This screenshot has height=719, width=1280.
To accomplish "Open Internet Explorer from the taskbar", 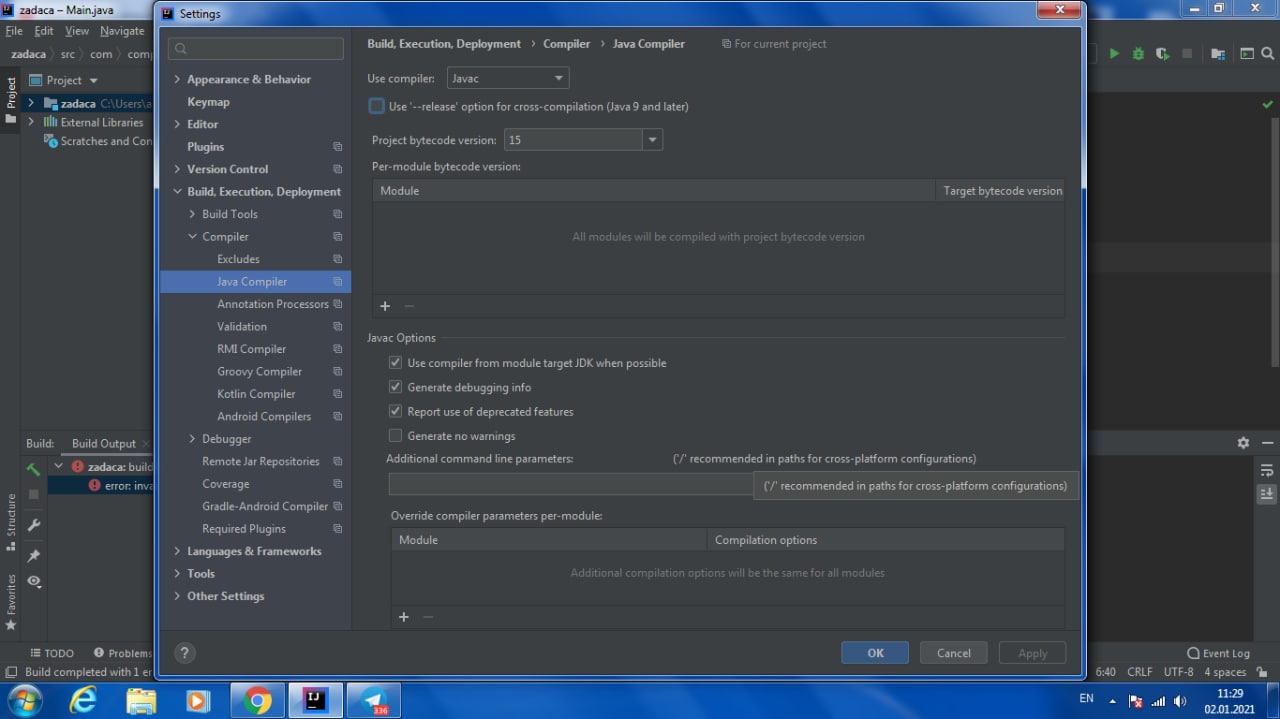I will click(x=83, y=700).
